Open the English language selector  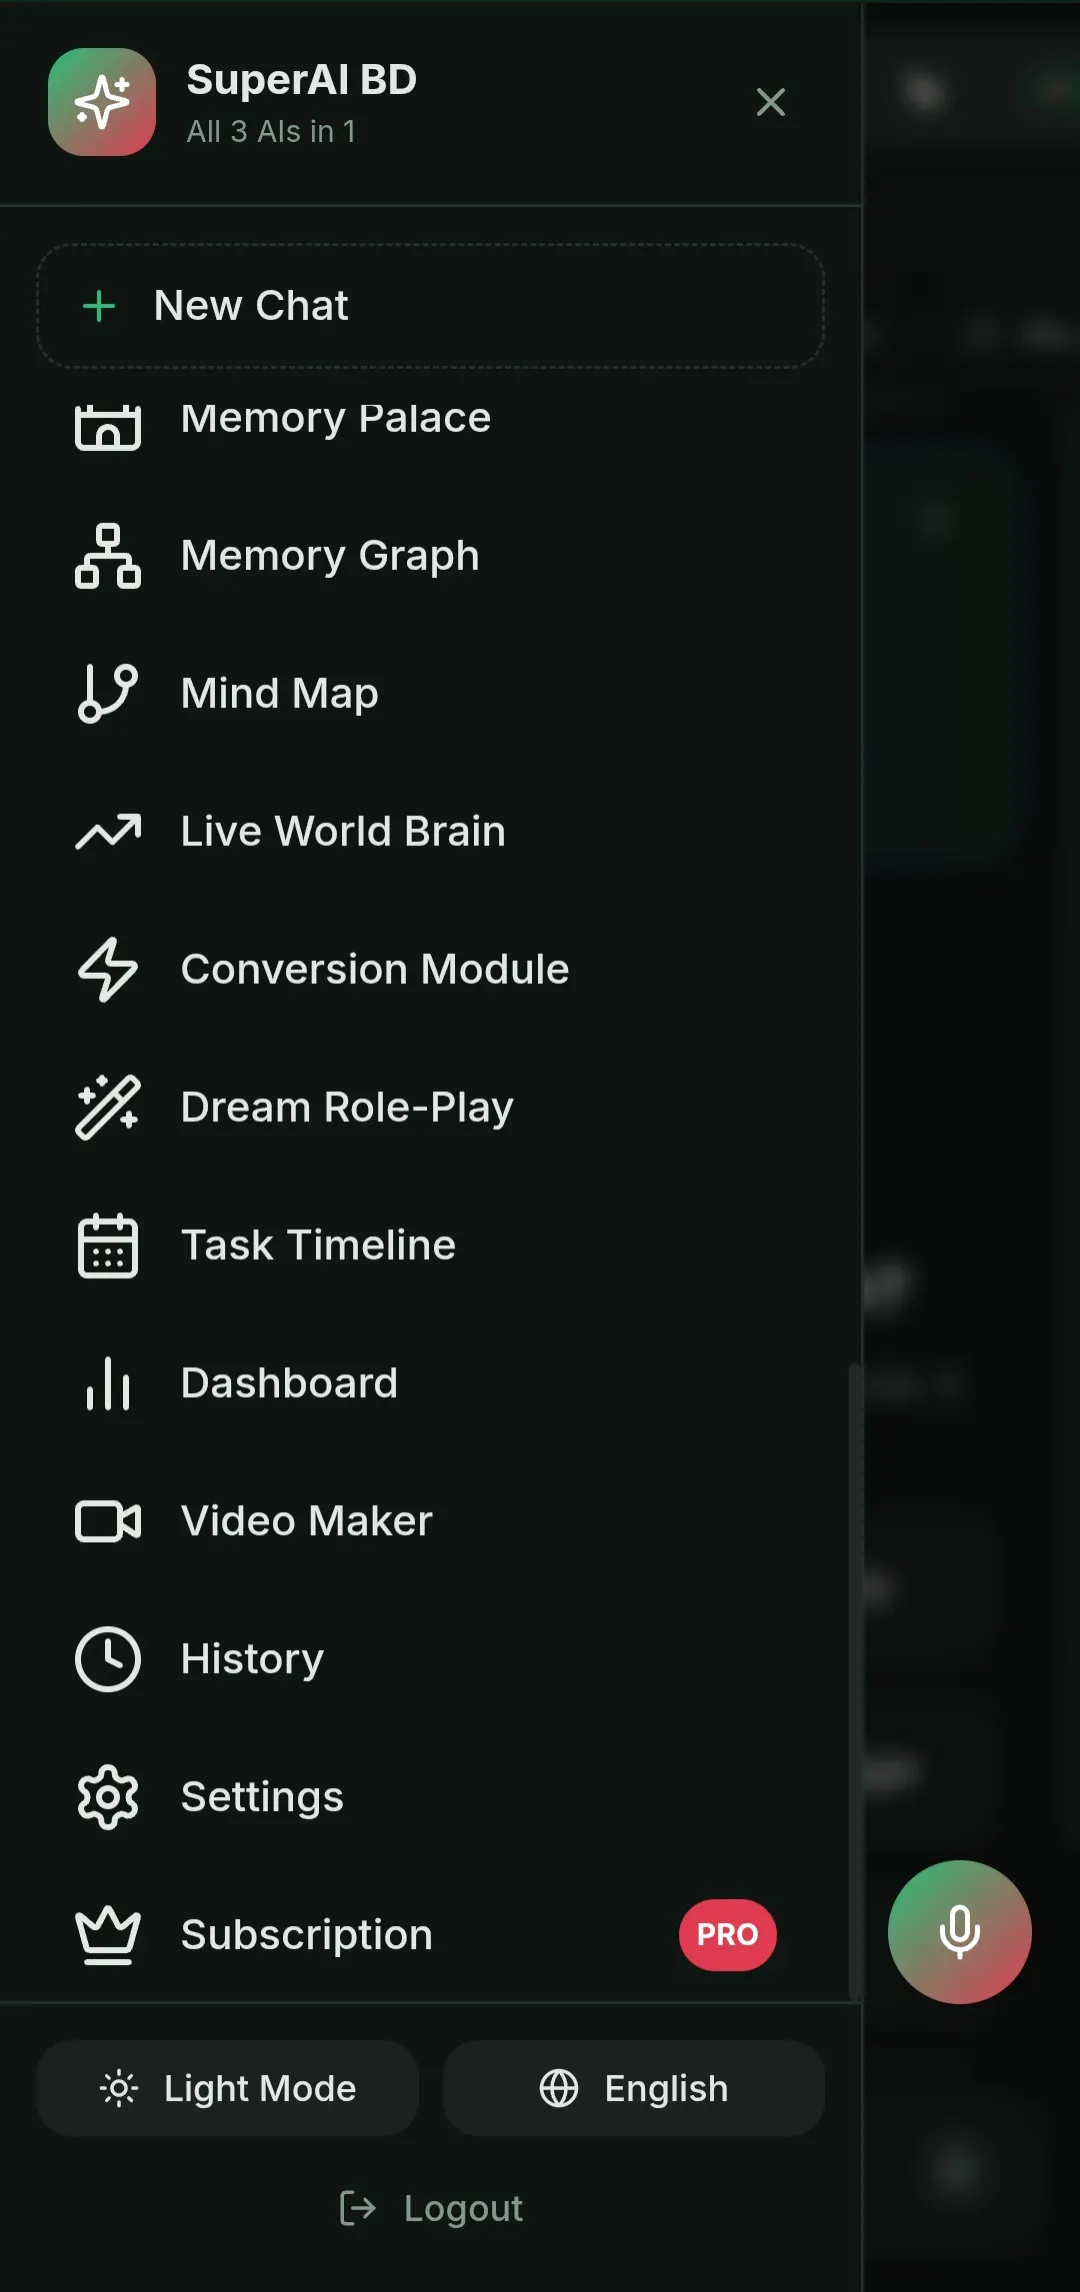point(634,2089)
